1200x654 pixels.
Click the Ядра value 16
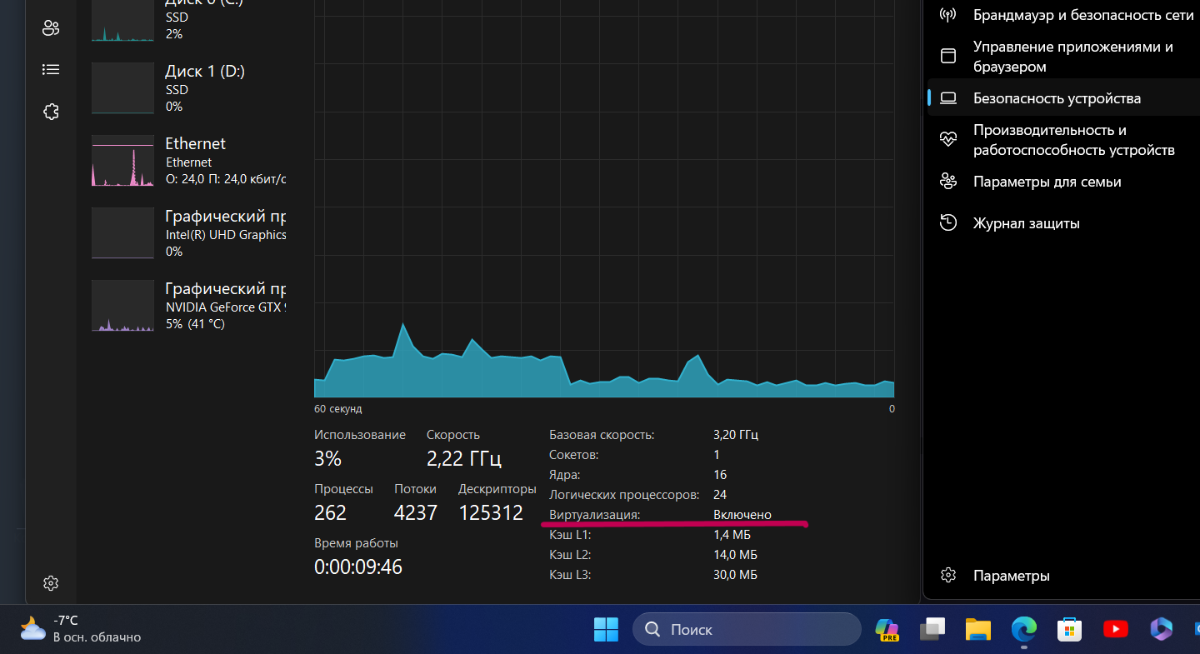coord(720,474)
